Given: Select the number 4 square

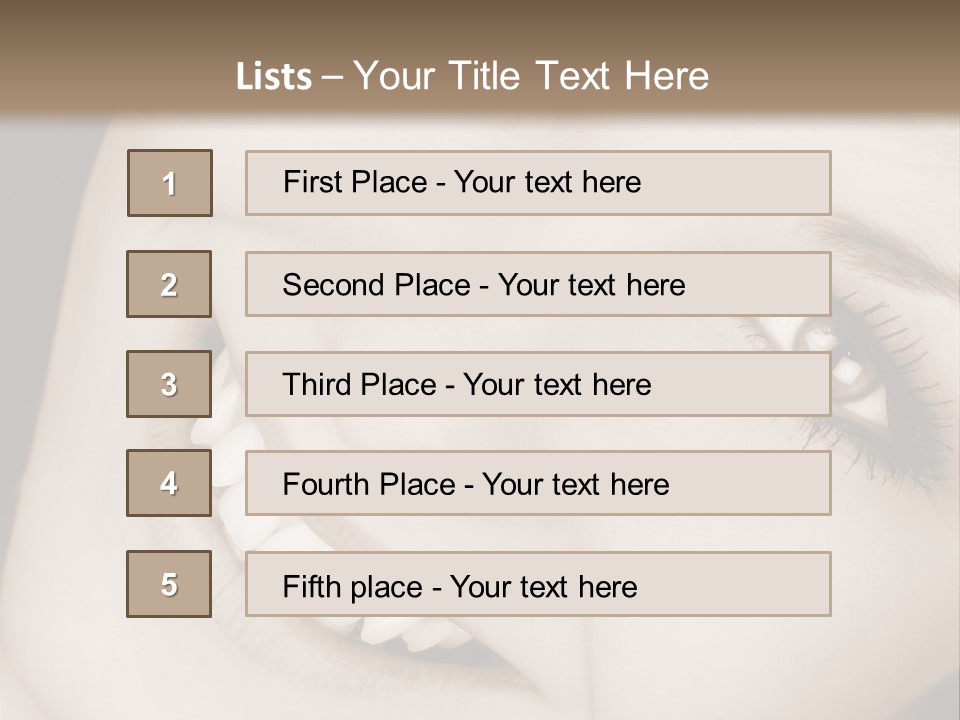Looking at the screenshot, I should 169,483.
